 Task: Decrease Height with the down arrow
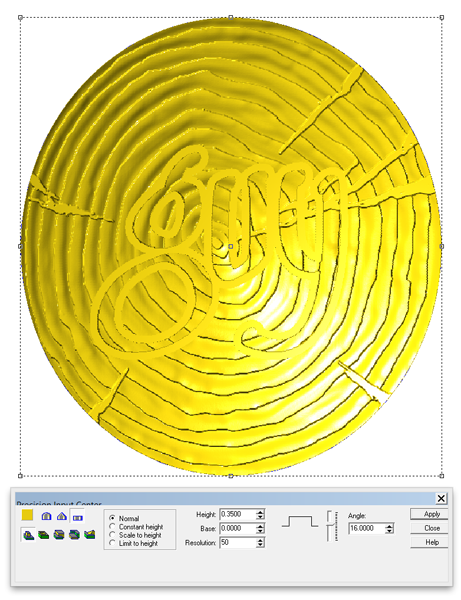[x=260, y=517]
